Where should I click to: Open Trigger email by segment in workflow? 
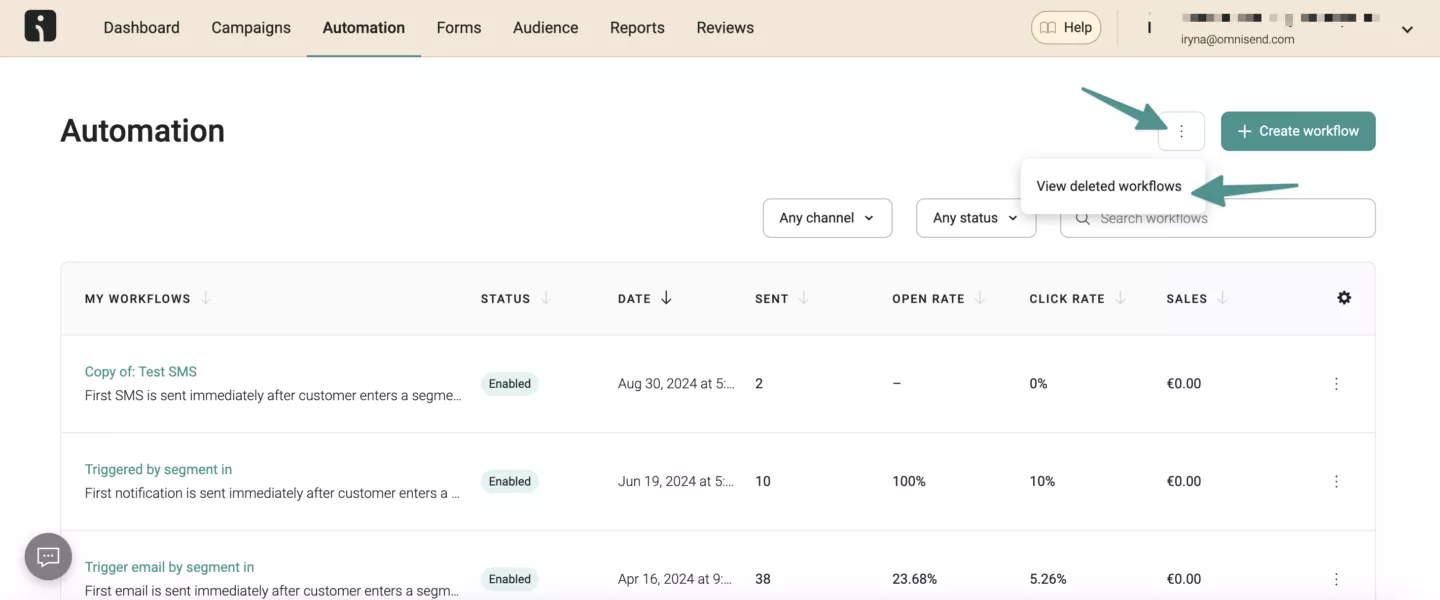coord(169,567)
